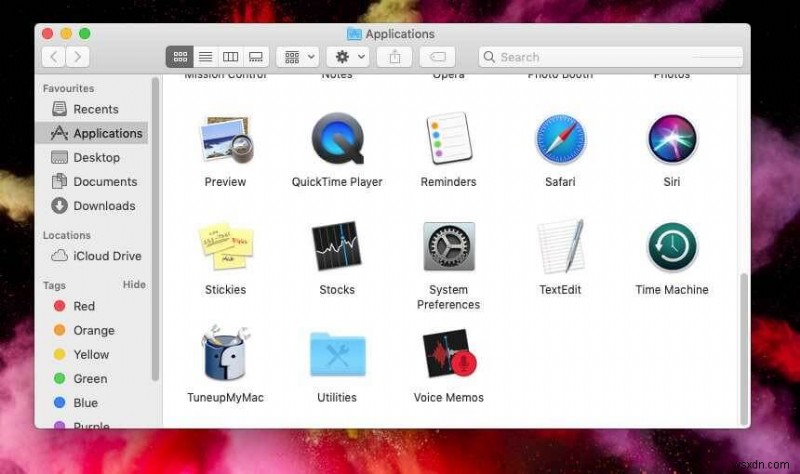Switch to column view

(x=231, y=57)
